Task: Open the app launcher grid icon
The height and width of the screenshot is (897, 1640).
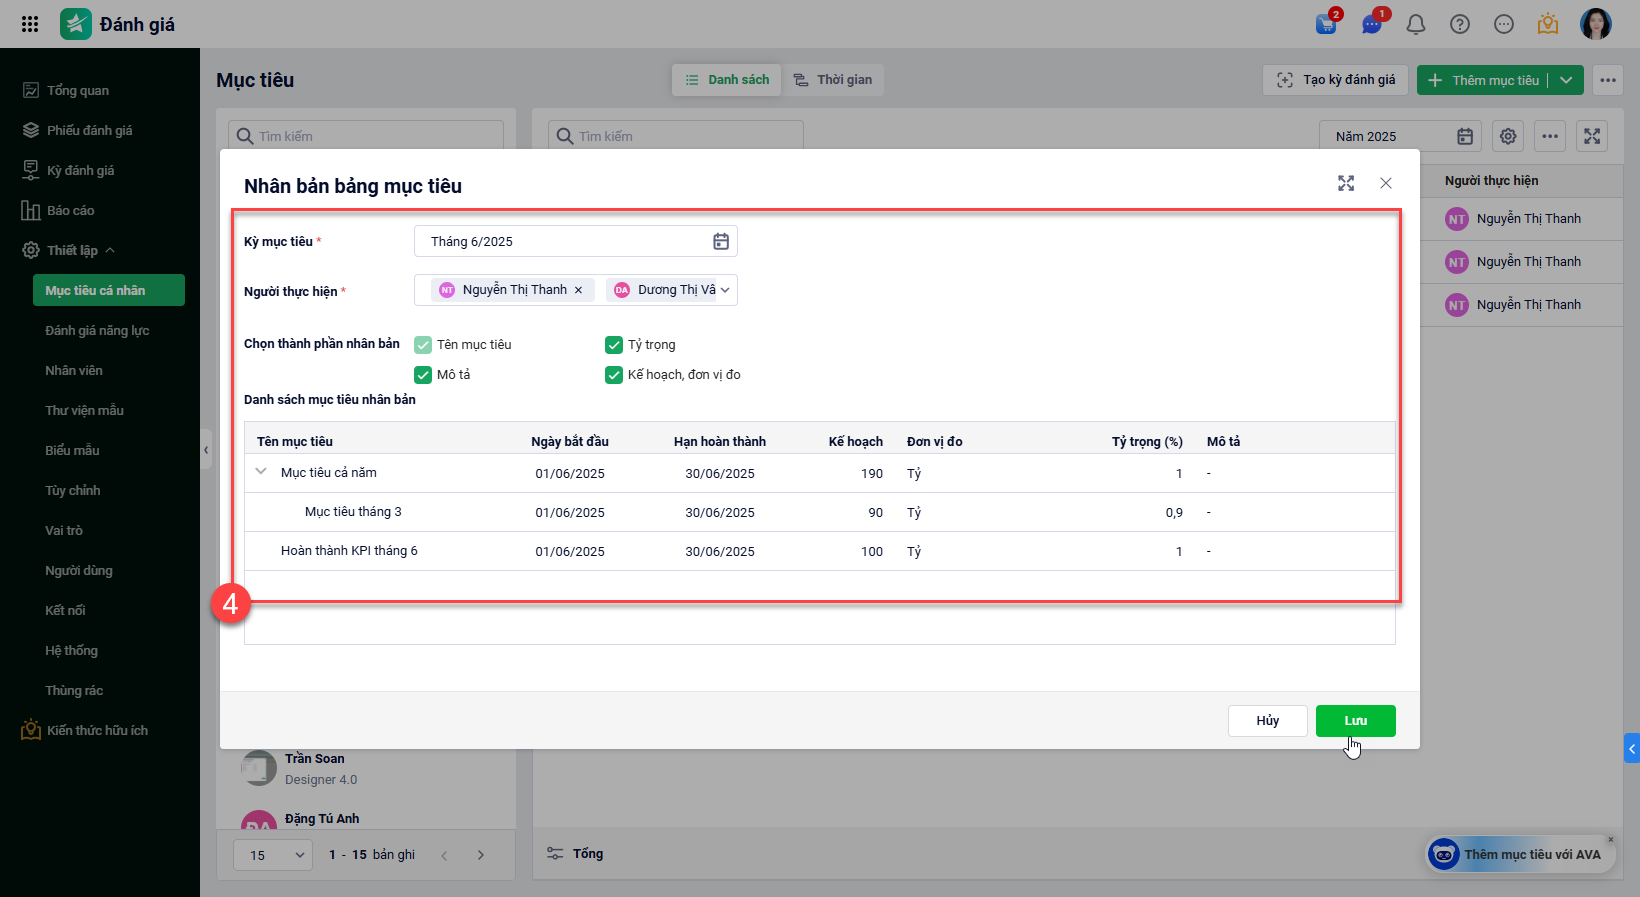Action: (x=30, y=24)
